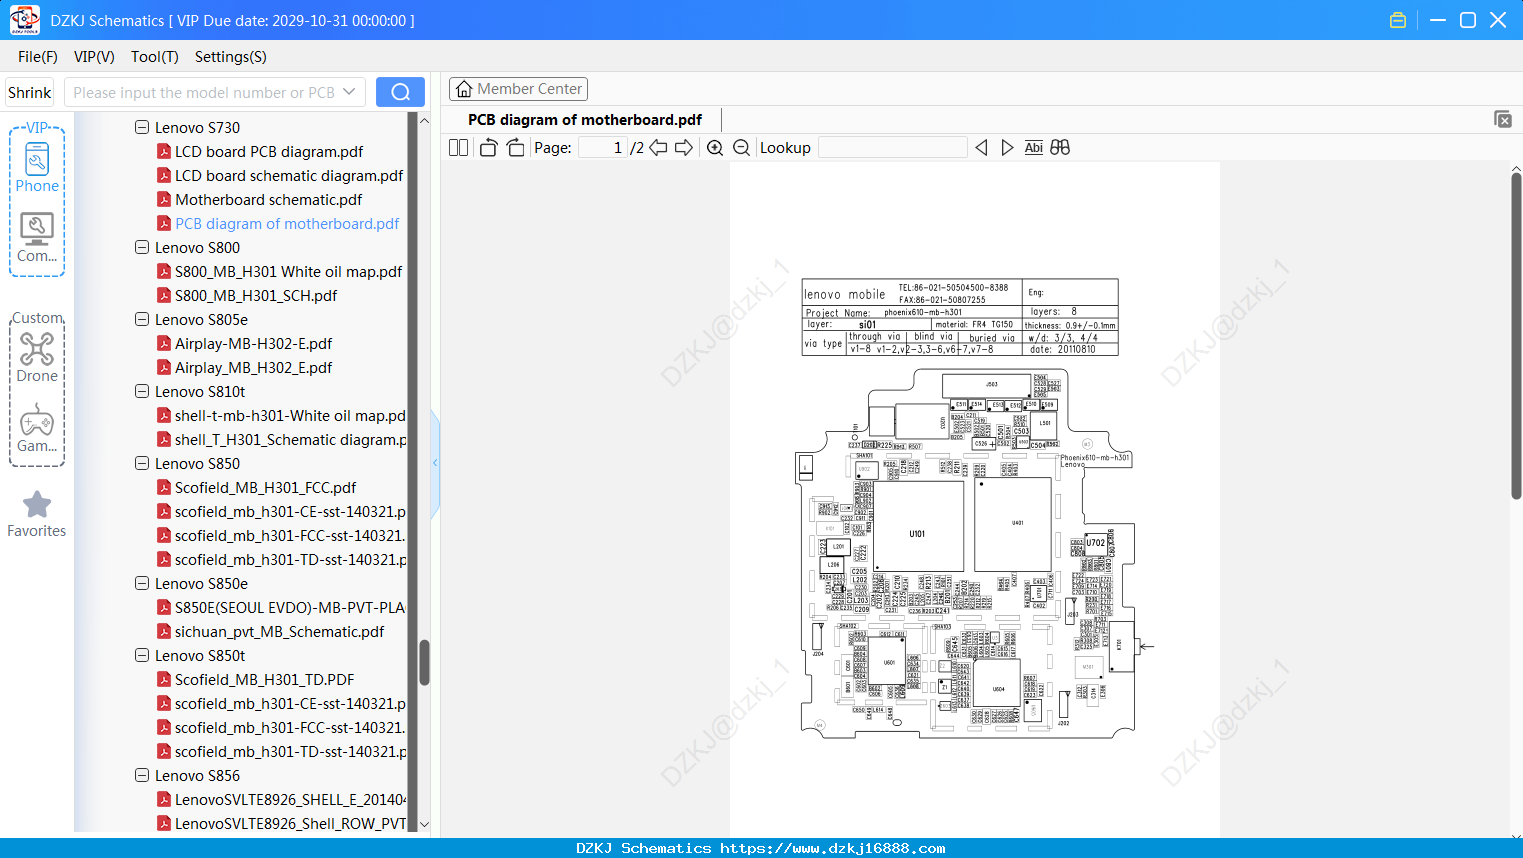Image resolution: width=1523 pixels, height=858 pixels.
Task: Open Airplay_MB_H302_E.pdf
Action: [x=253, y=368]
